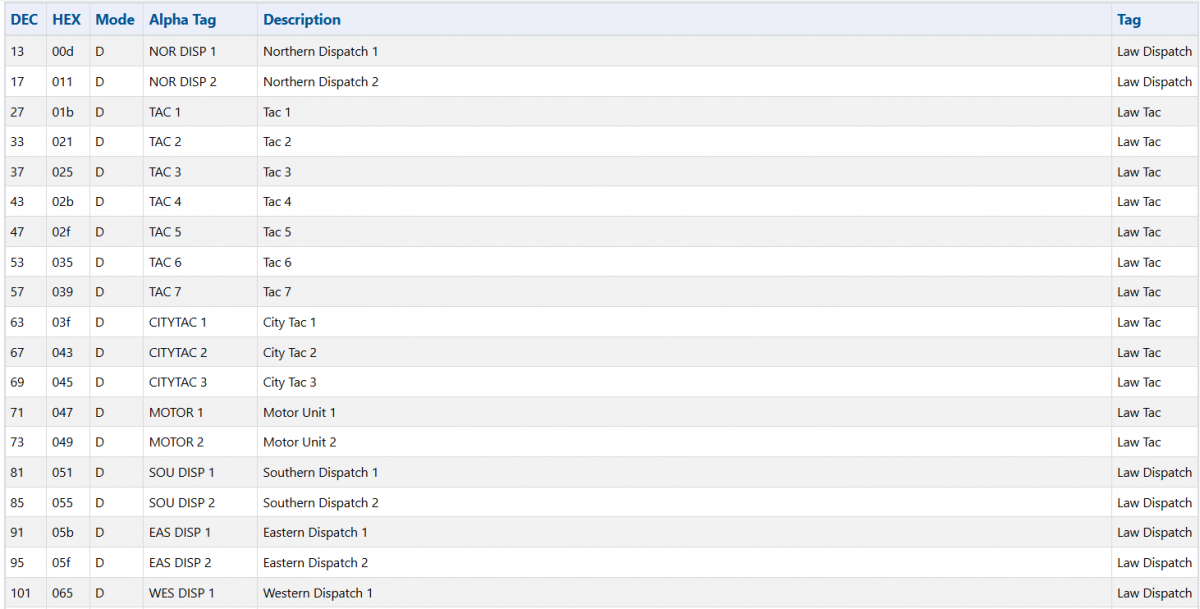Click the Tac 1 description cell

pos(684,112)
